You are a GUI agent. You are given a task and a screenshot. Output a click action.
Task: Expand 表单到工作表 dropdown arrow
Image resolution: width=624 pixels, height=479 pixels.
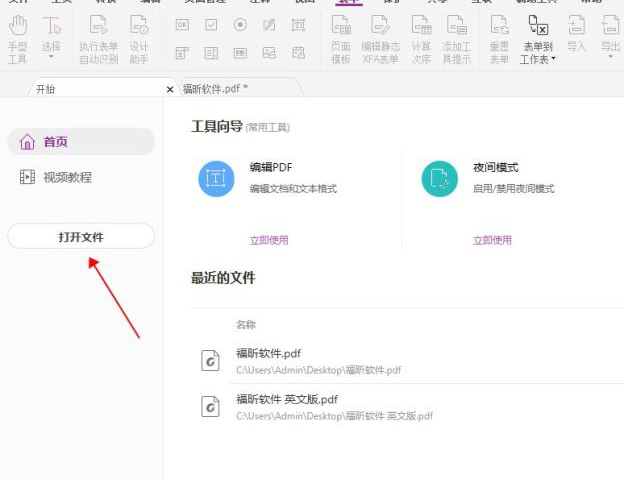554,59
